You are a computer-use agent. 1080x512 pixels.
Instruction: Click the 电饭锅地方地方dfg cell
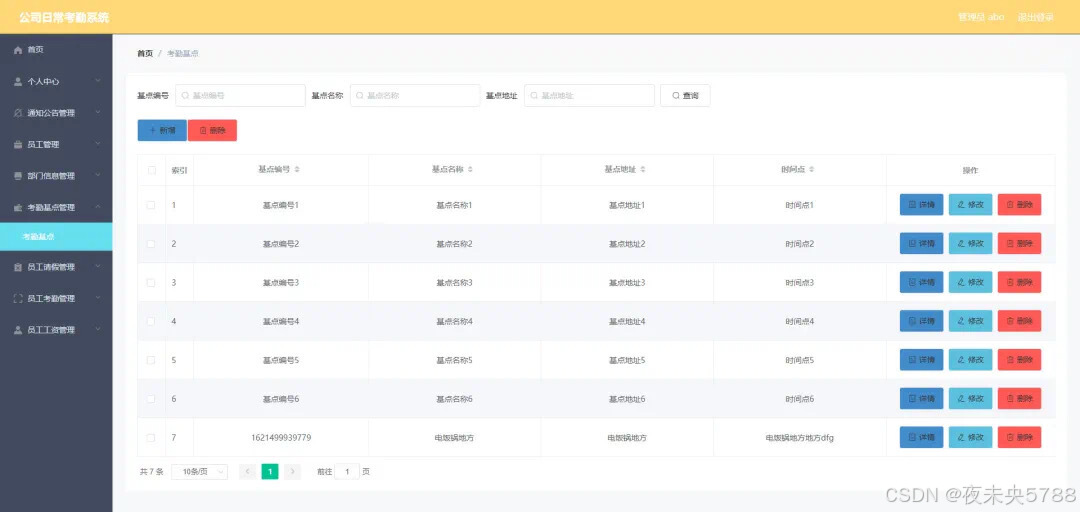click(800, 438)
